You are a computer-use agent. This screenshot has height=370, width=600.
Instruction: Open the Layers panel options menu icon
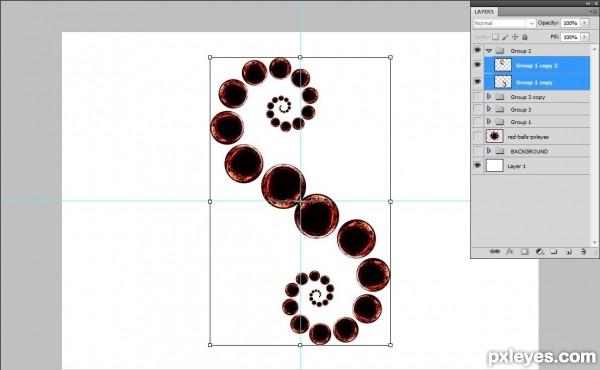[x=594, y=12]
